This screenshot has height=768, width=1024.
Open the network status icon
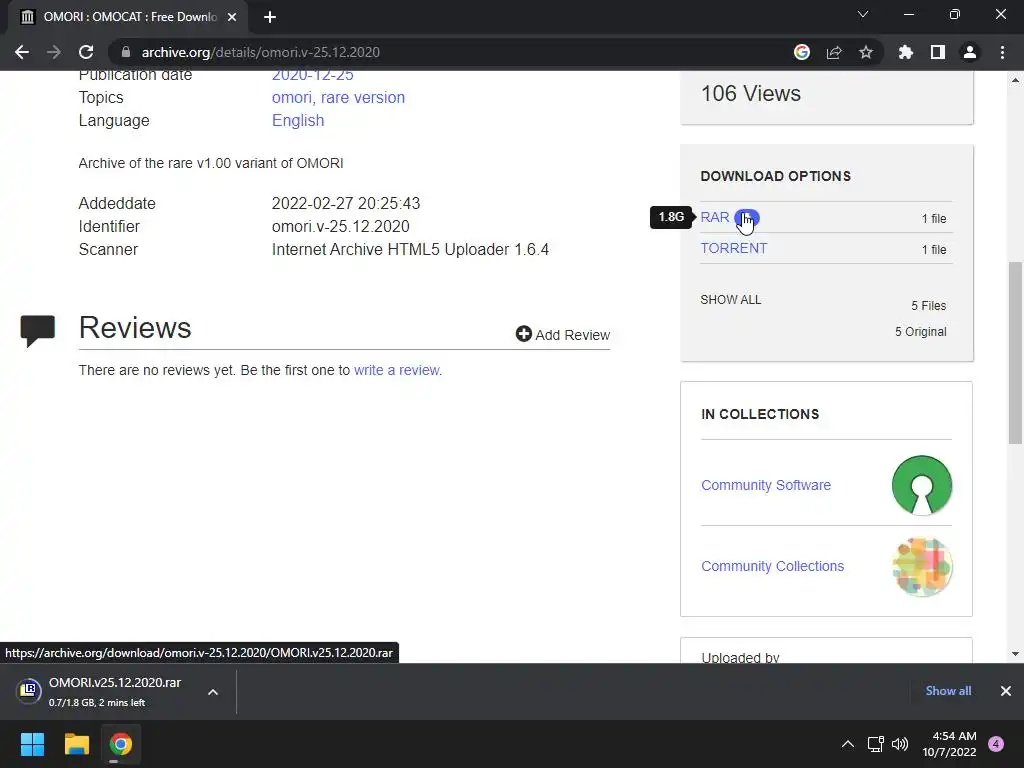[x=875, y=744]
